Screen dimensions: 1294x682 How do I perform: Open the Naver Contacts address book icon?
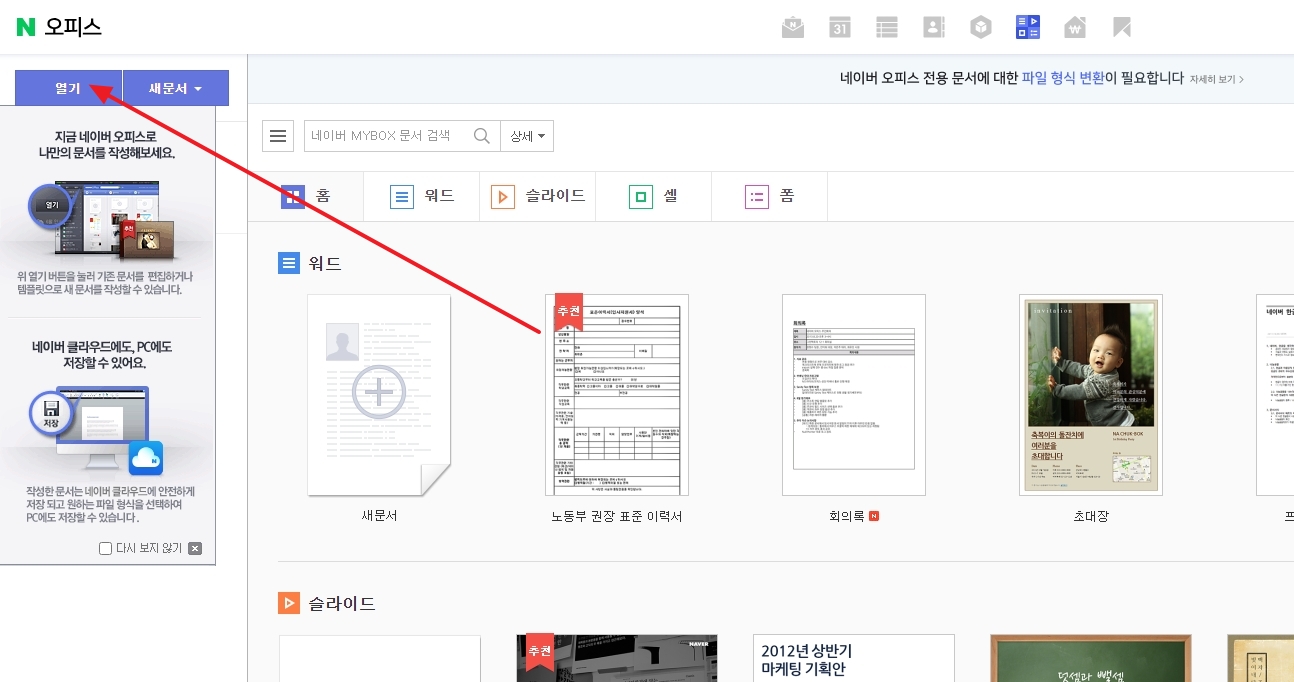[934, 27]
